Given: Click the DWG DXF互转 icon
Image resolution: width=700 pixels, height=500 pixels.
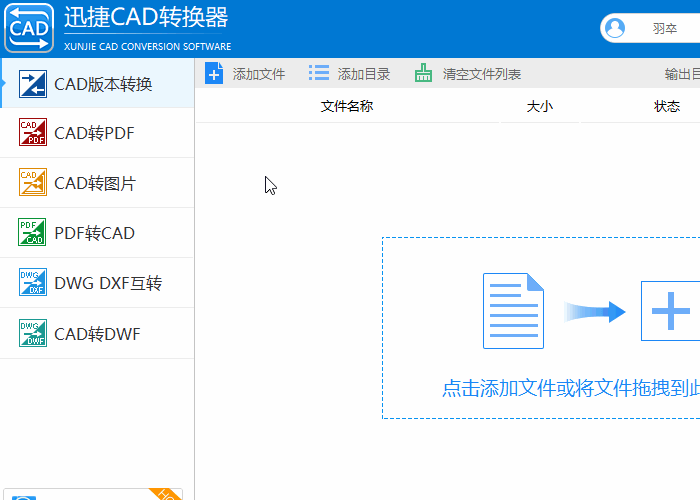Looking at the screenshot, I should pos(33,282).
